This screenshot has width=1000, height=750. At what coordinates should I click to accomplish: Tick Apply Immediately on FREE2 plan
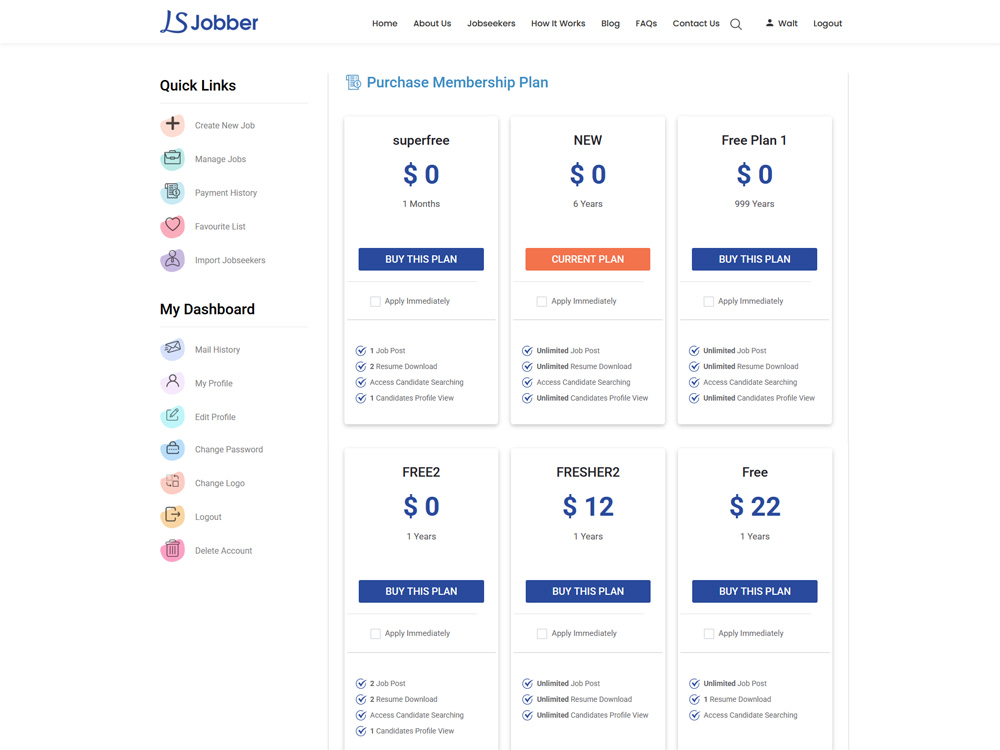click(x=375, y=633)
